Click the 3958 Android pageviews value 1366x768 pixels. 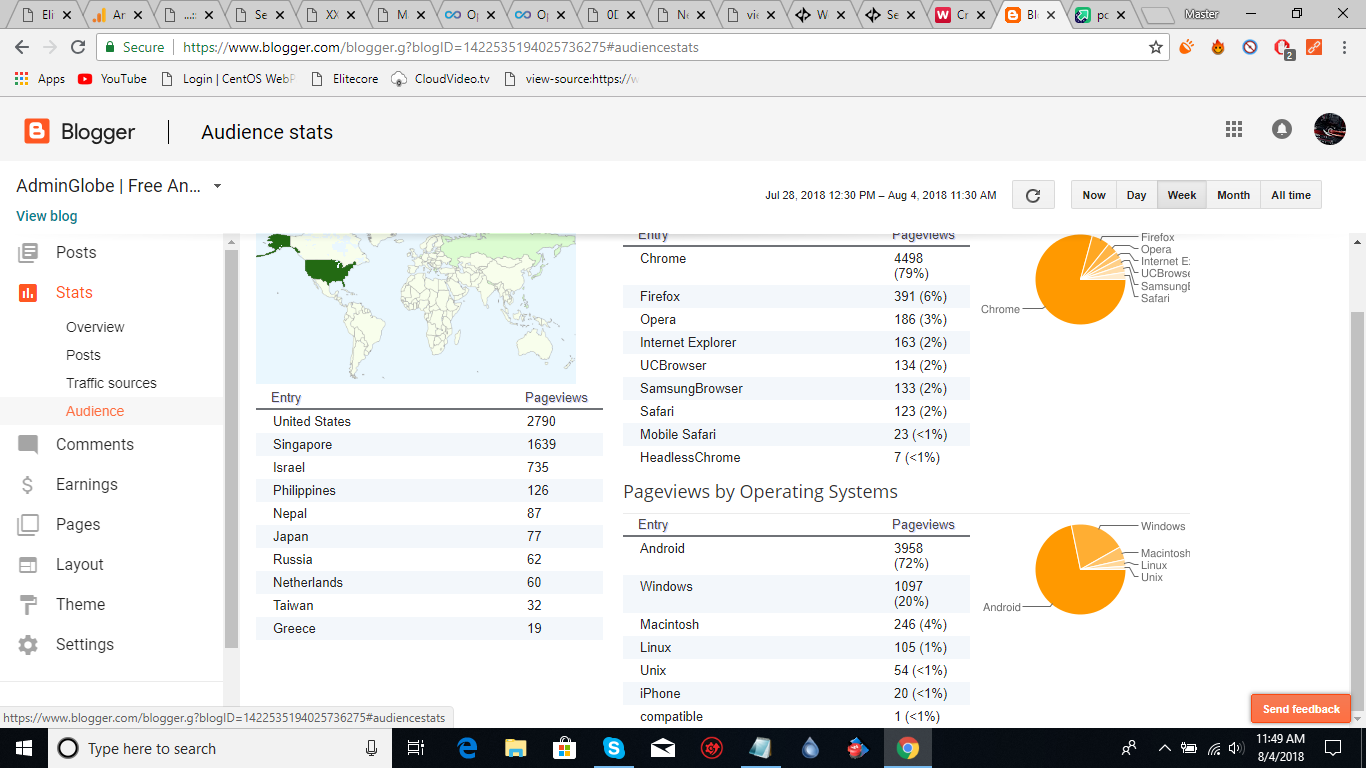pyautogui.click(x=909, y=548)
